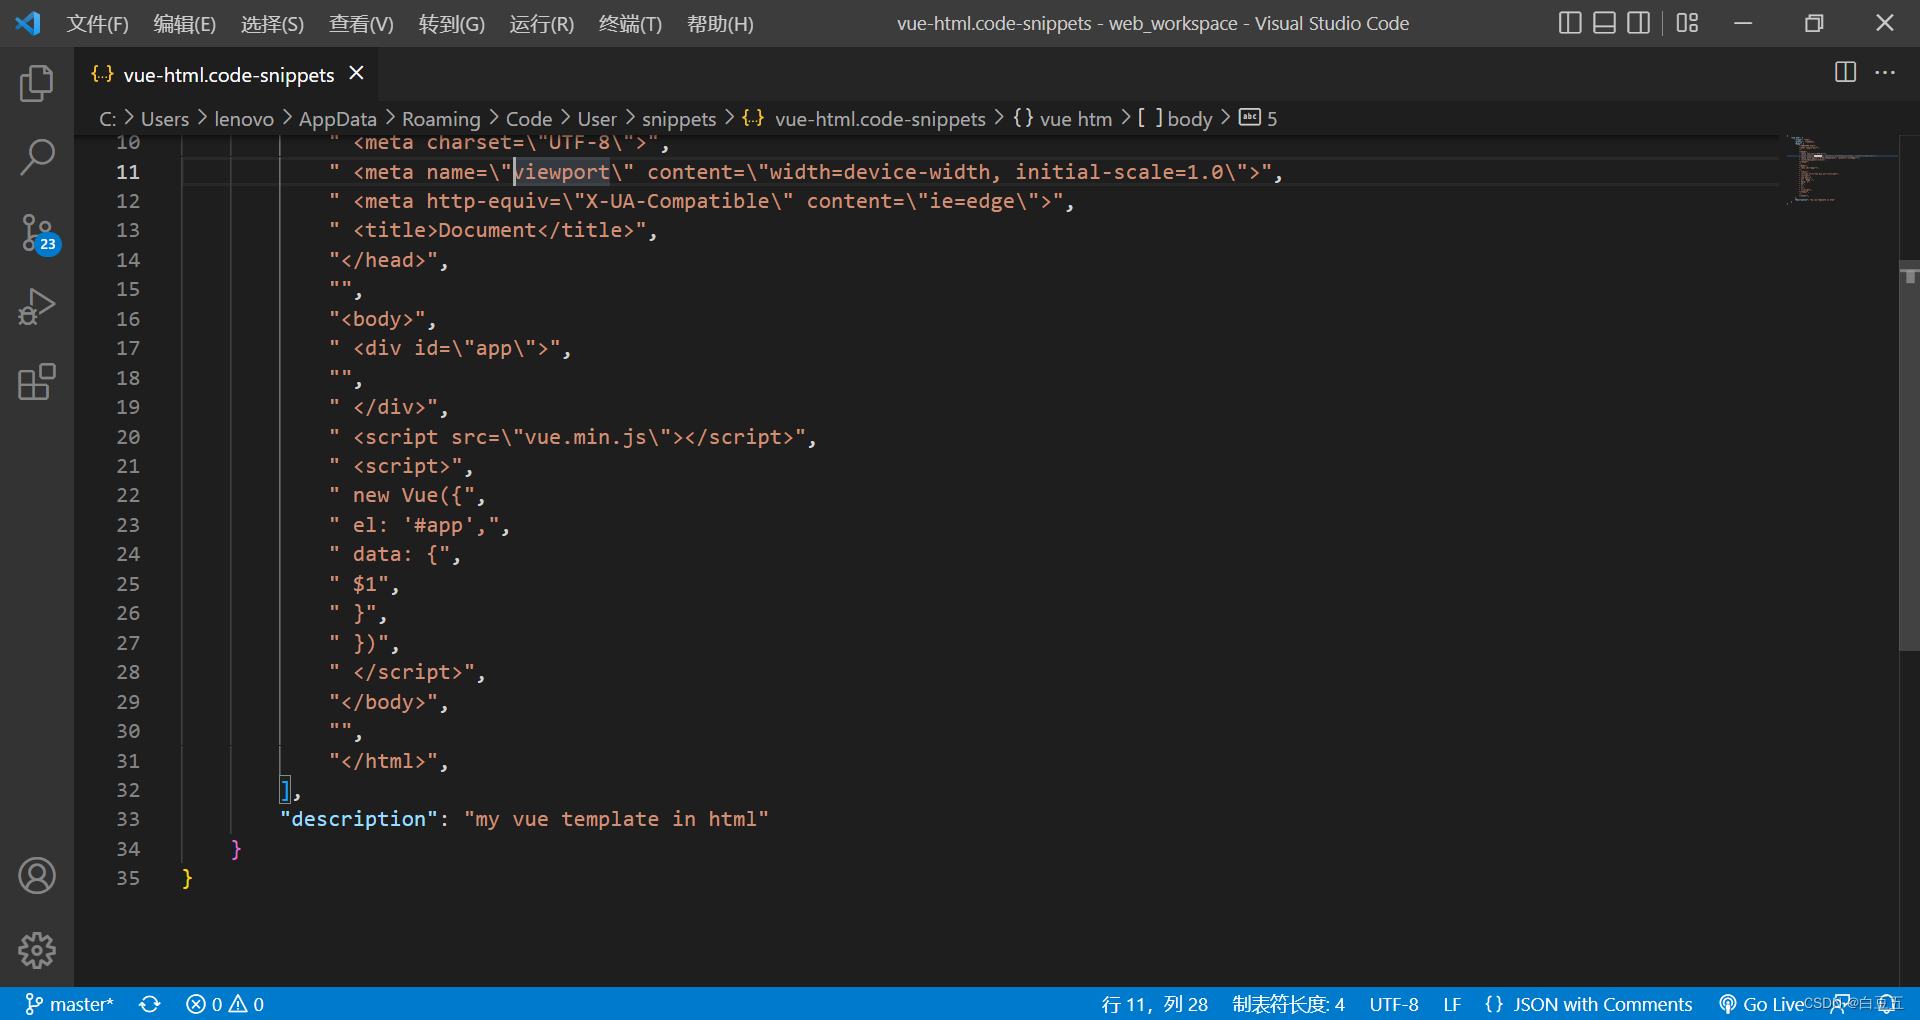This screenshot has height=1020, width=1920.
Task: Open the Run and Debug view
Action: click(37, 307)
